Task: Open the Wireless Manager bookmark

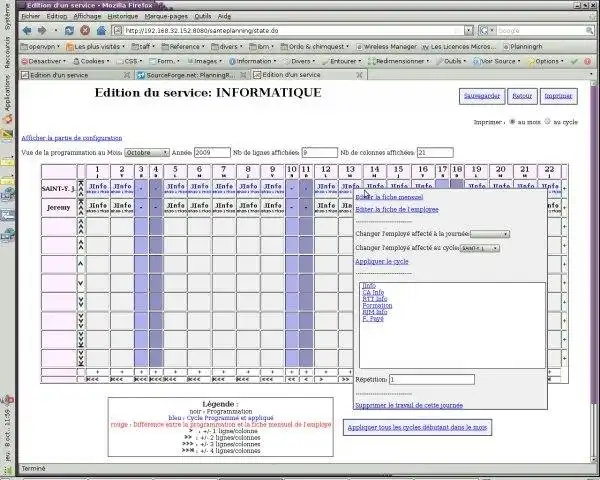Action: tap(386, 47)
